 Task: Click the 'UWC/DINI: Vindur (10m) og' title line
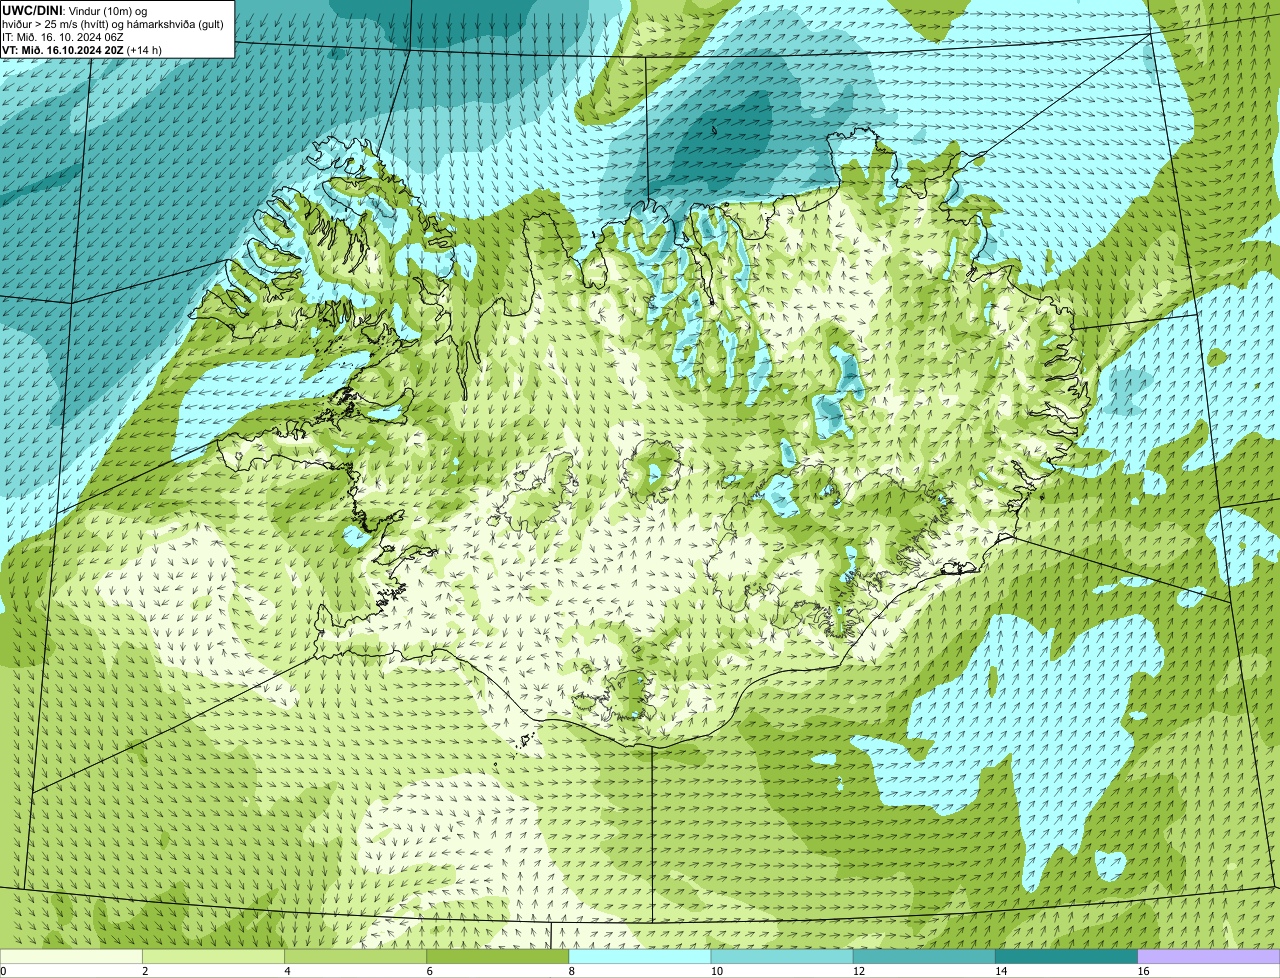point(75,10)
